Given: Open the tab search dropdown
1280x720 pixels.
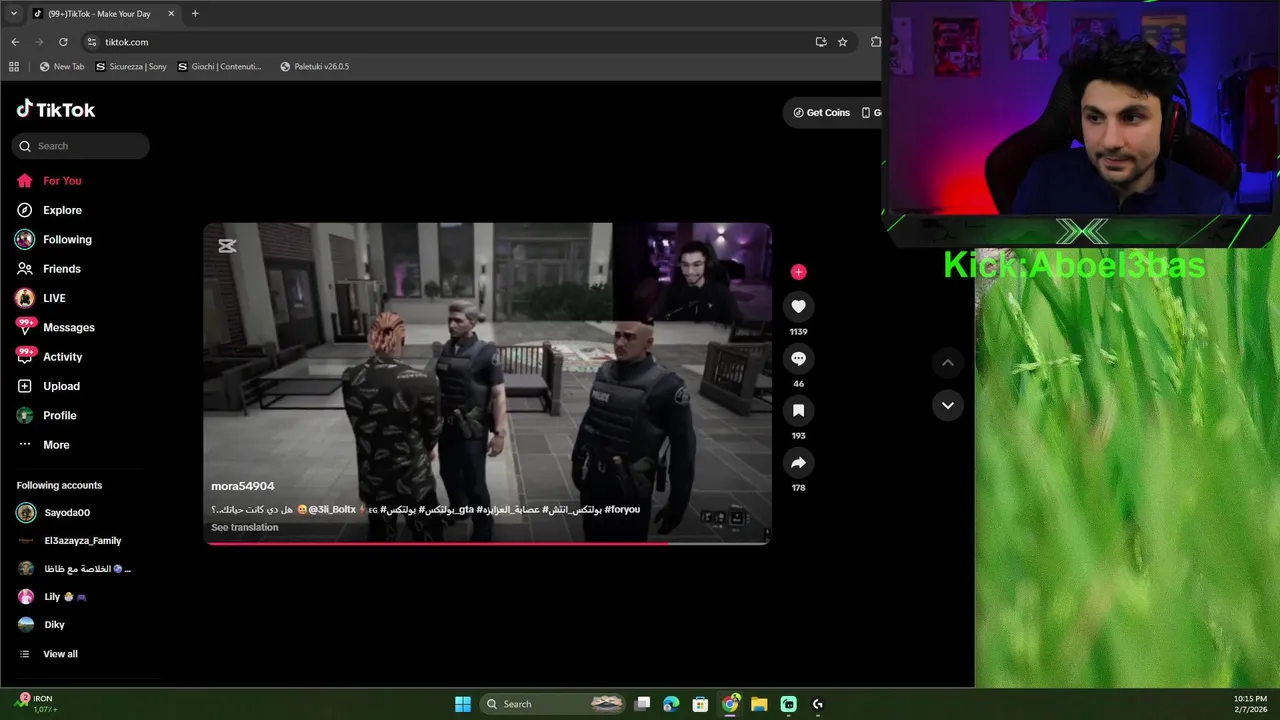Looking at the screenshot, I should 13,14.
